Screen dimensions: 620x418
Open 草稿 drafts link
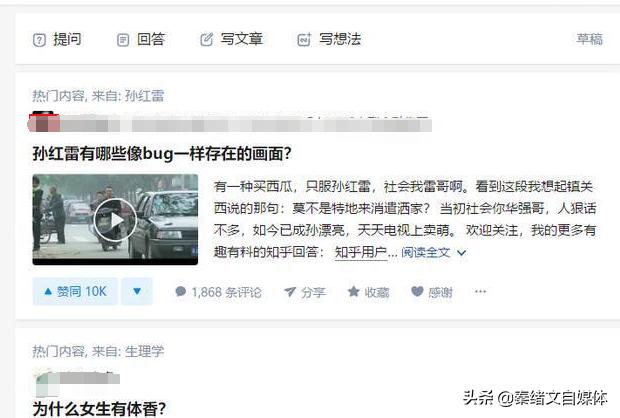pyautogui.click(x=590, y=39)
